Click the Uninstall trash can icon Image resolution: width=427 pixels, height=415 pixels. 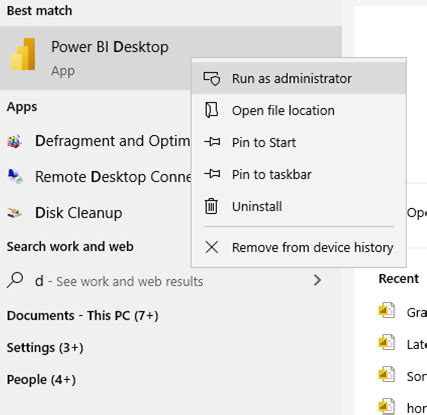(x=211, y=206)
